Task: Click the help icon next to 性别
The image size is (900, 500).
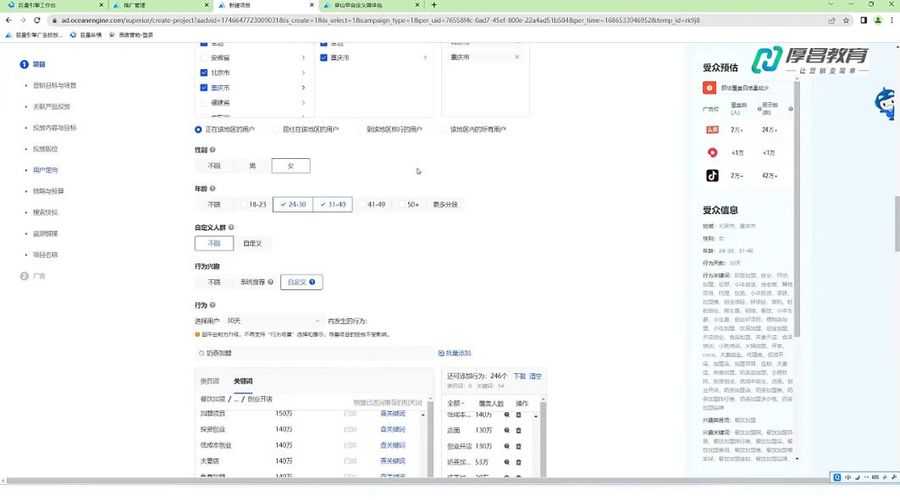Action: 212,149
